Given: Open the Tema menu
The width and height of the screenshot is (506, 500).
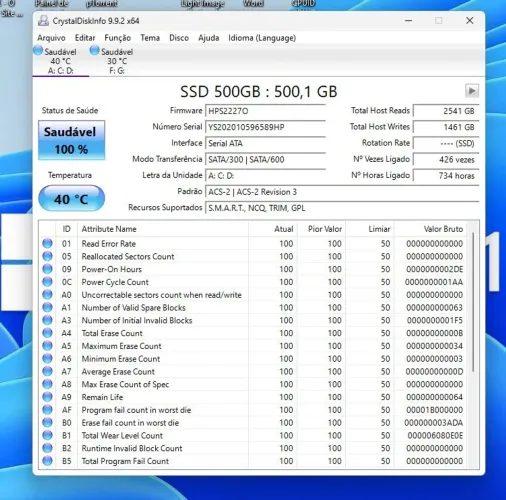Looking at the screenshot, I should click(150, 38).
